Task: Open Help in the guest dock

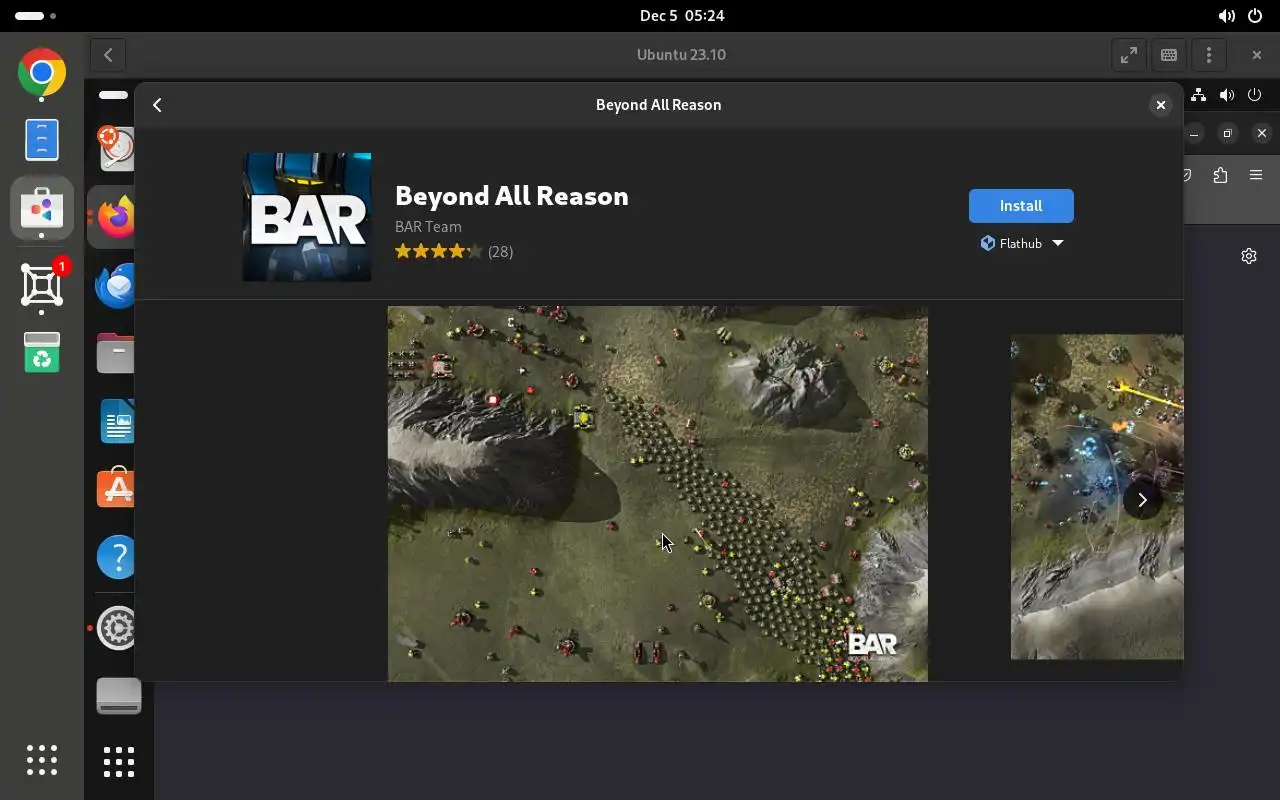Action: pos(116,556)
